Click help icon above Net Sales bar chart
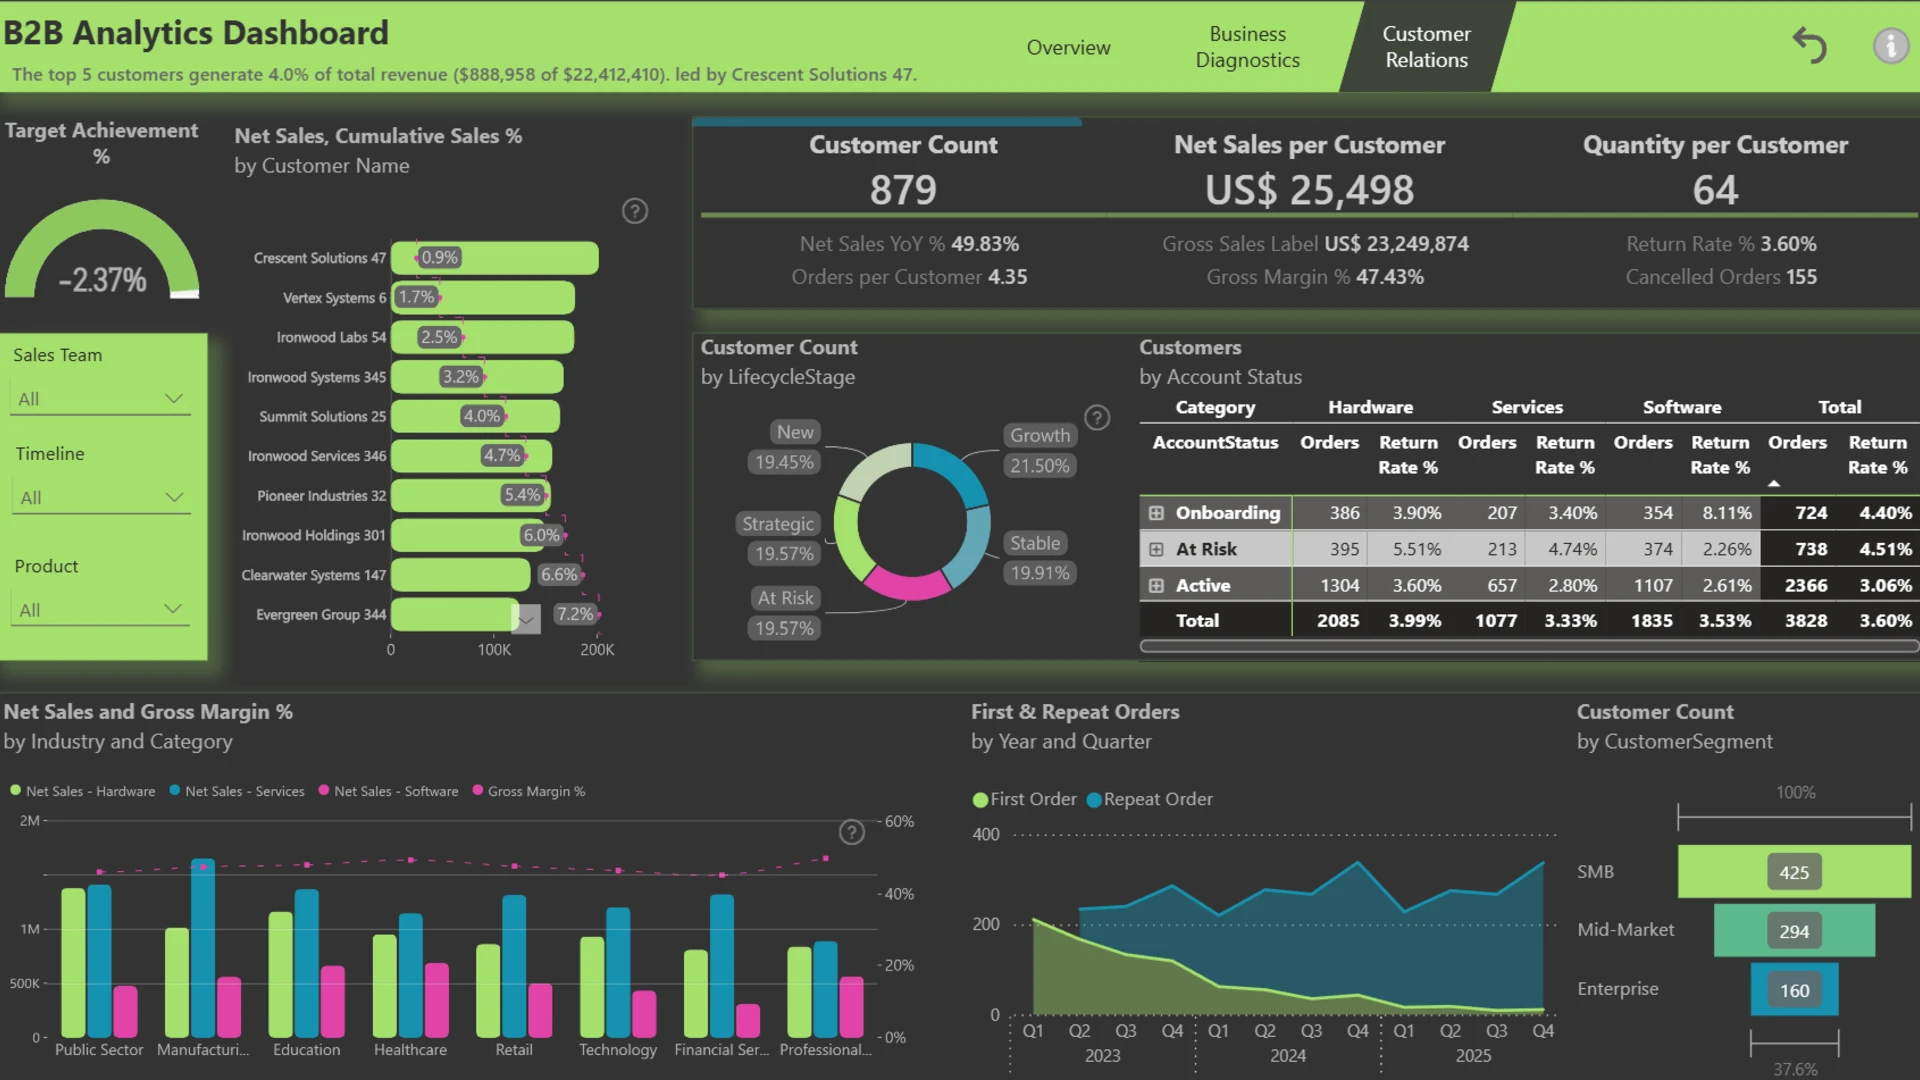 (x=635, y=211)
